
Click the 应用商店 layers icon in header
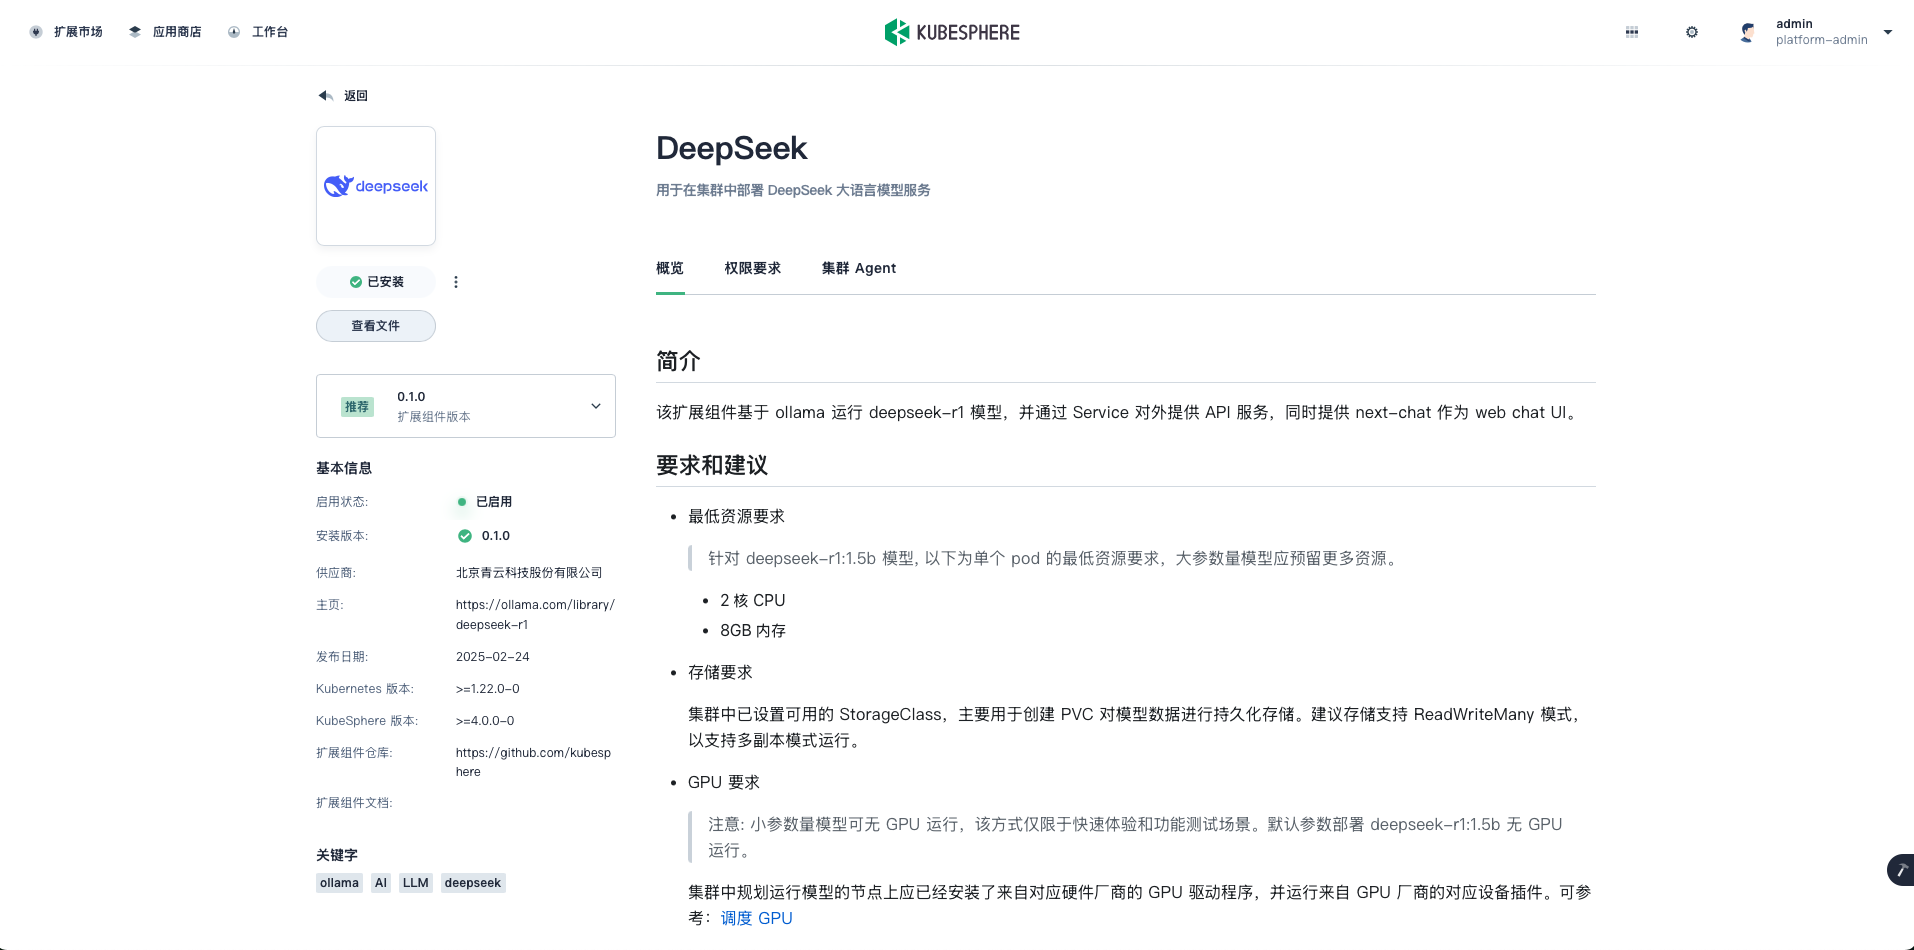click(135, 32)
